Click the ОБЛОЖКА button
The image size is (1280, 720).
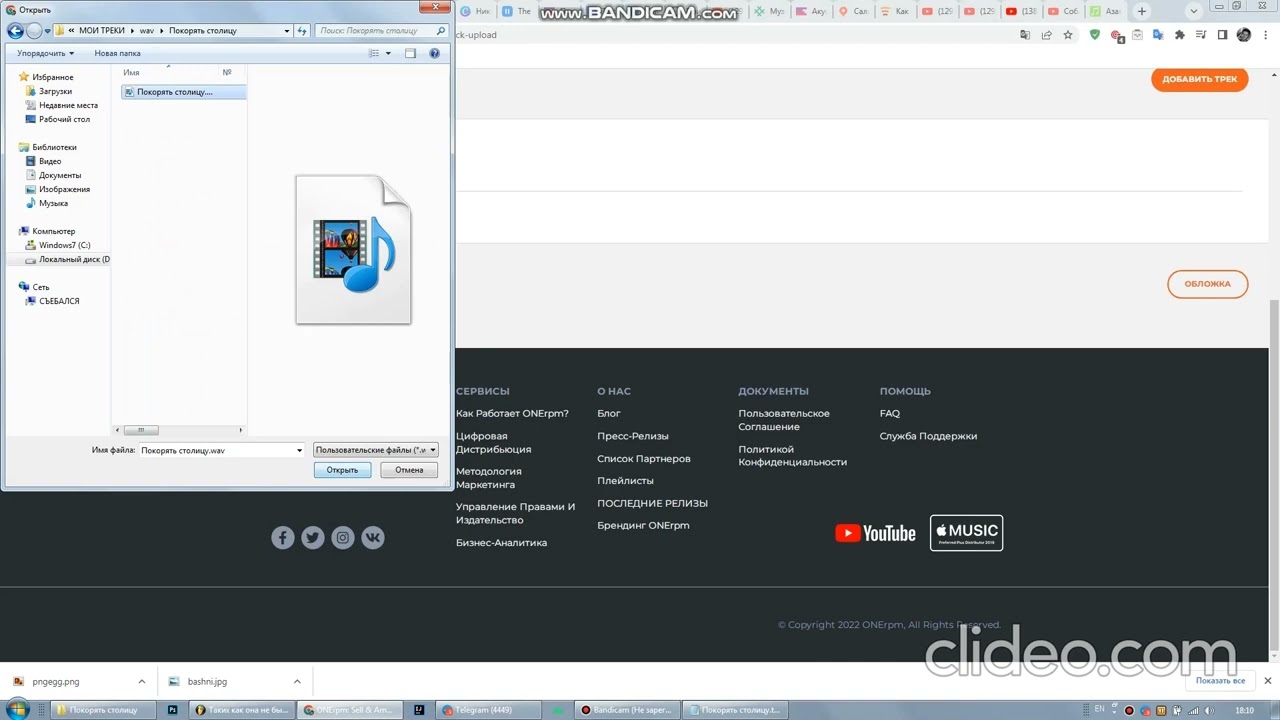click(x=1208, y=284)
